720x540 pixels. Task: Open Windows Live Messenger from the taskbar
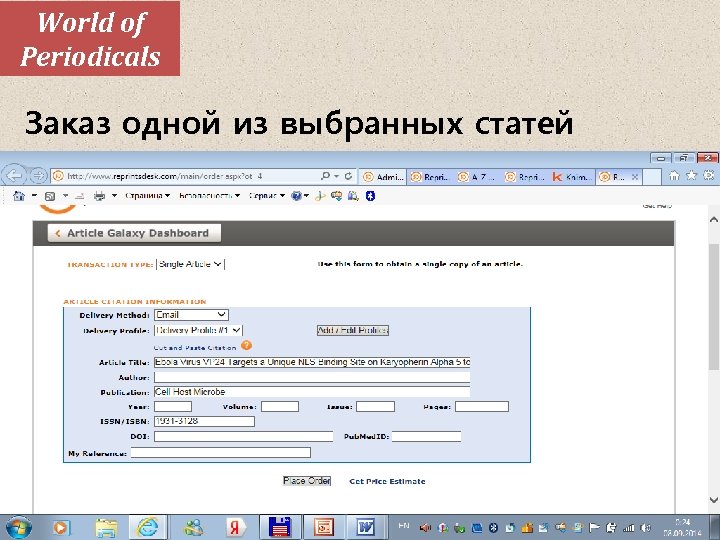click(x=194, y=528)
